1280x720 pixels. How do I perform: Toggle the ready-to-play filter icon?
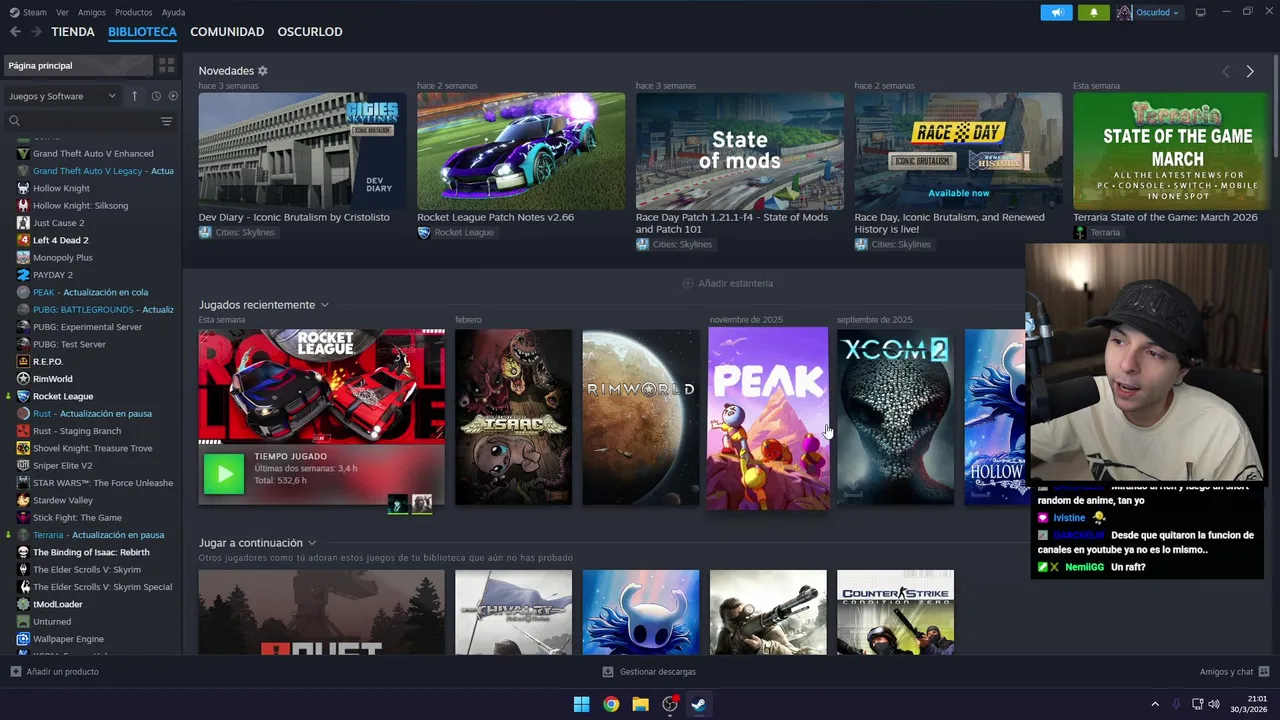pyautogui.click(x=173, y=96)
